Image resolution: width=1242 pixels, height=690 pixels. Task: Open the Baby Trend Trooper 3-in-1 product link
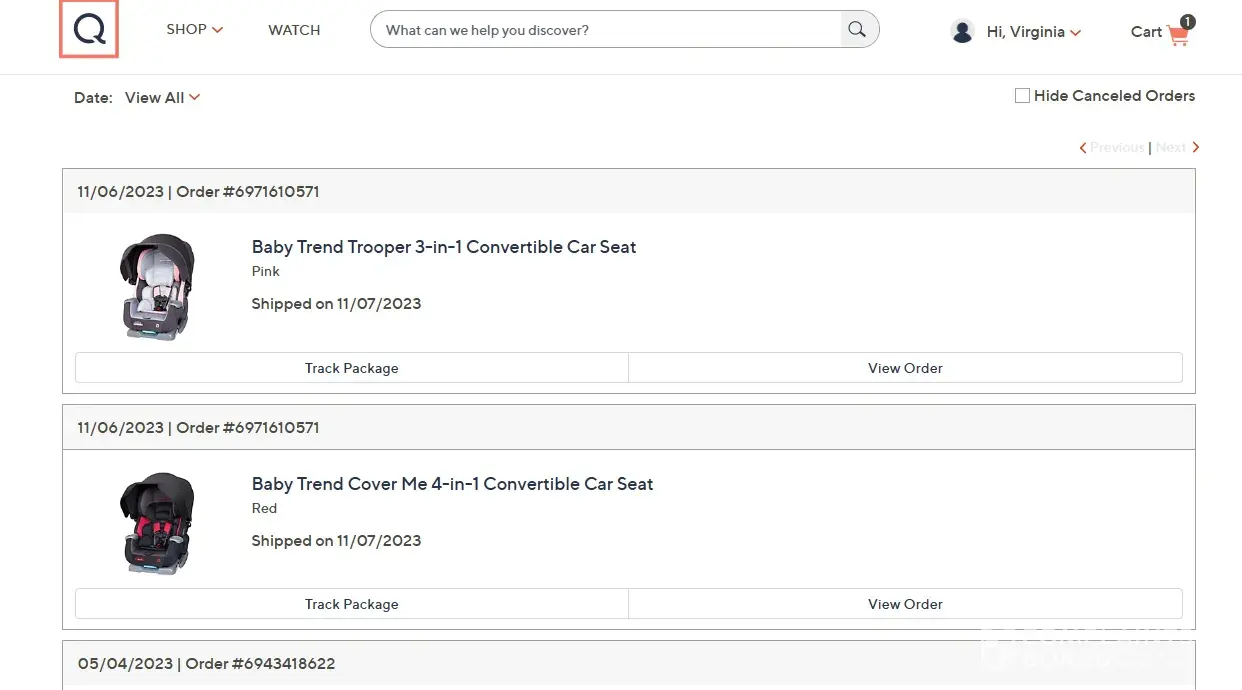pyautogui.click(x=444, y=247)
